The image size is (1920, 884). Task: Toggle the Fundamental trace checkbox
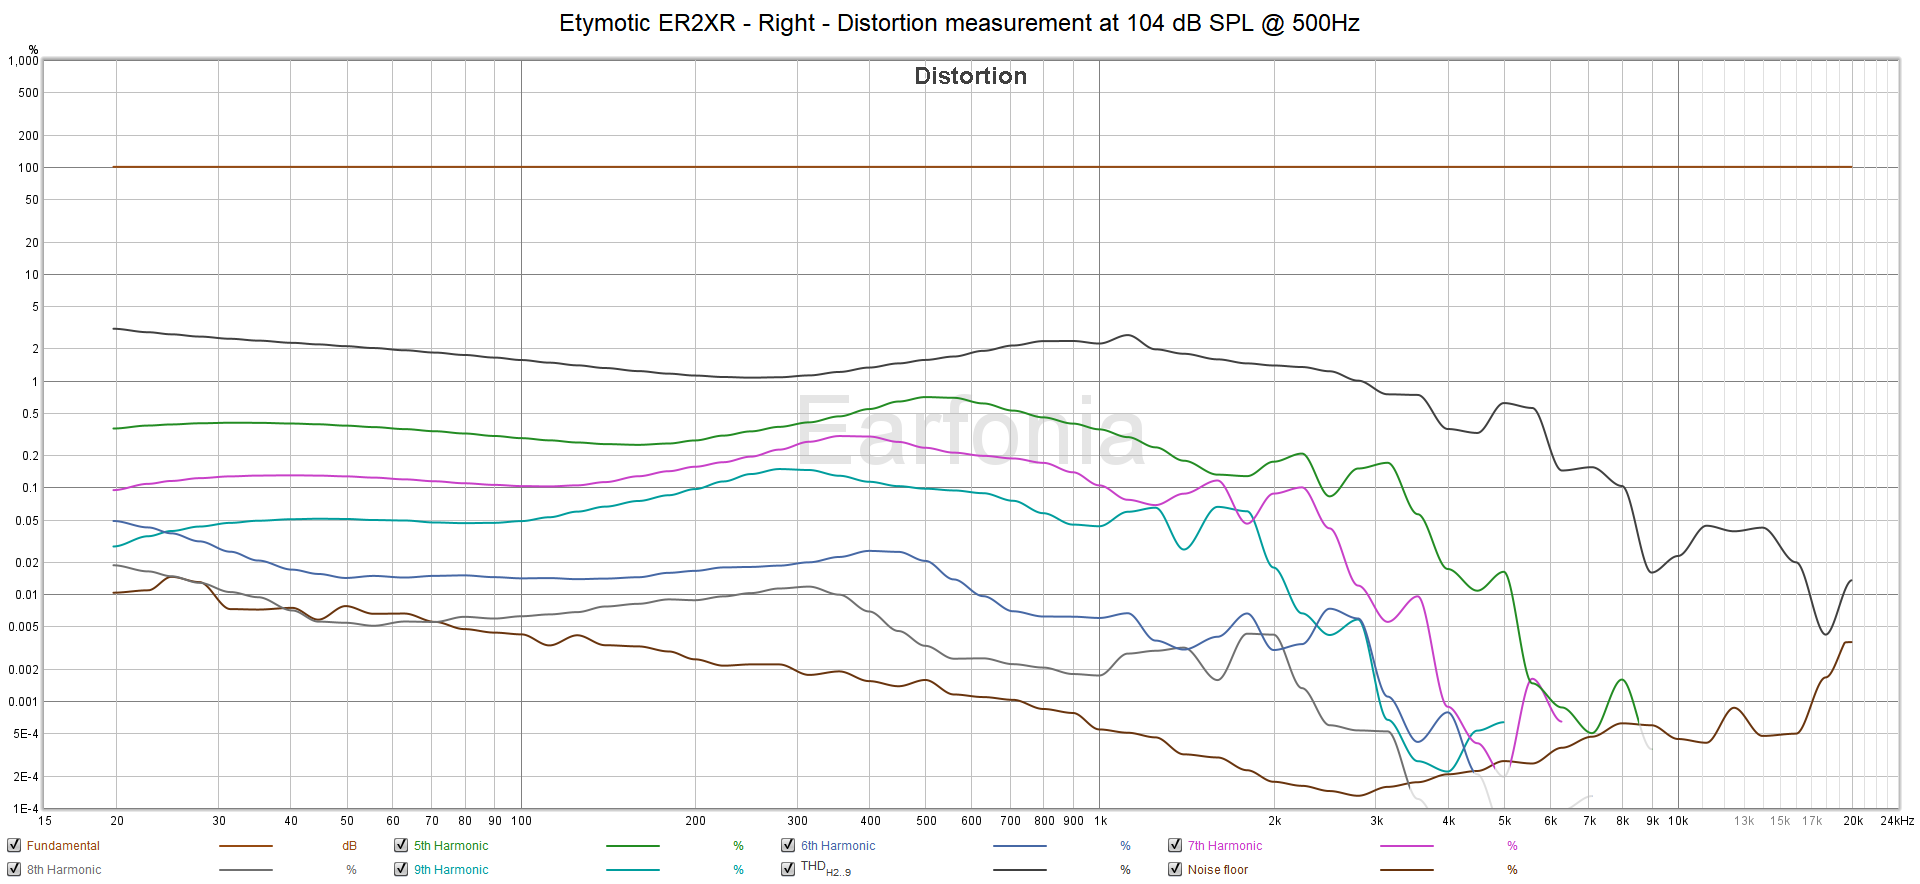point(14,845)
